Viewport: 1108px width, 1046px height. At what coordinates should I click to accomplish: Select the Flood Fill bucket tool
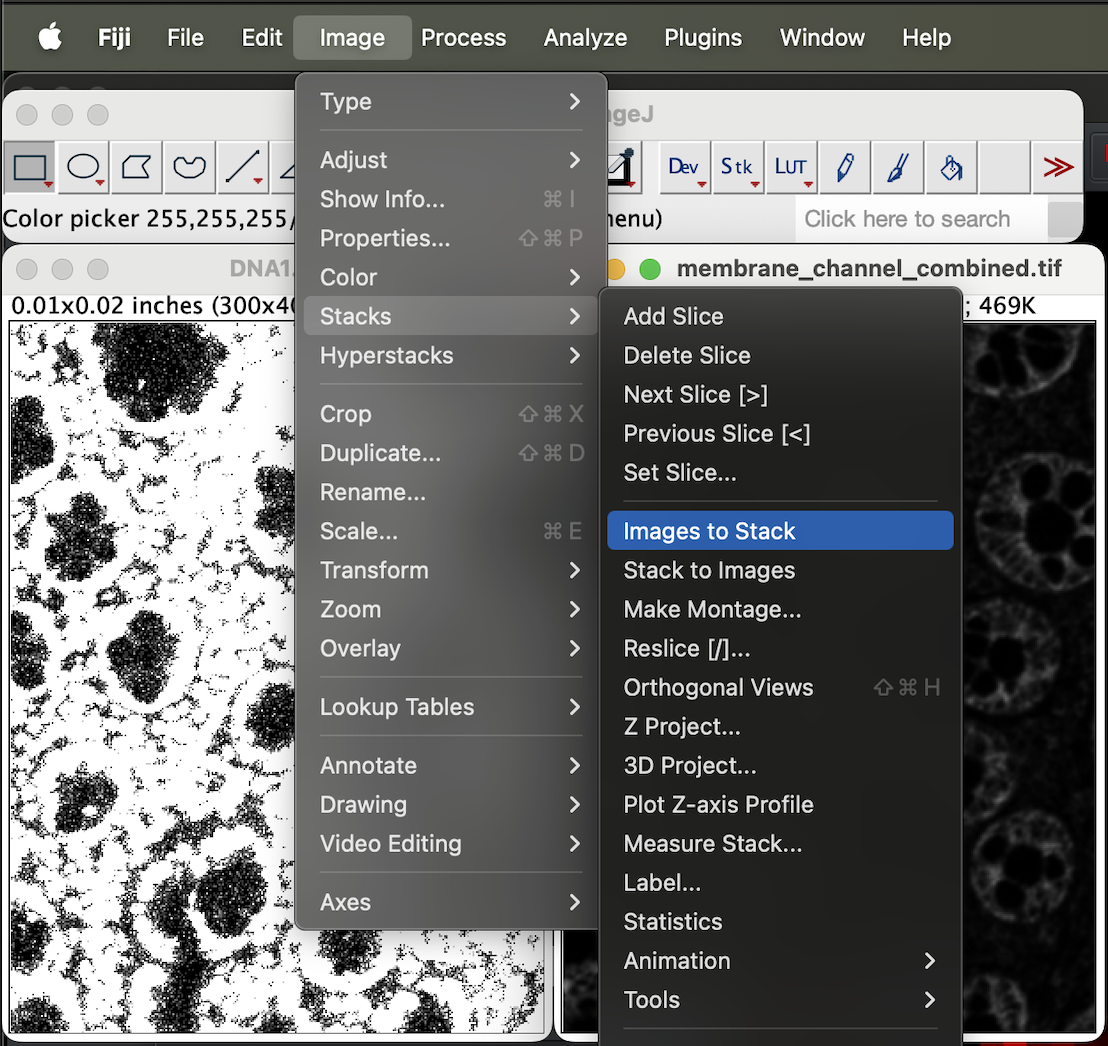click(x=951, y=167)
